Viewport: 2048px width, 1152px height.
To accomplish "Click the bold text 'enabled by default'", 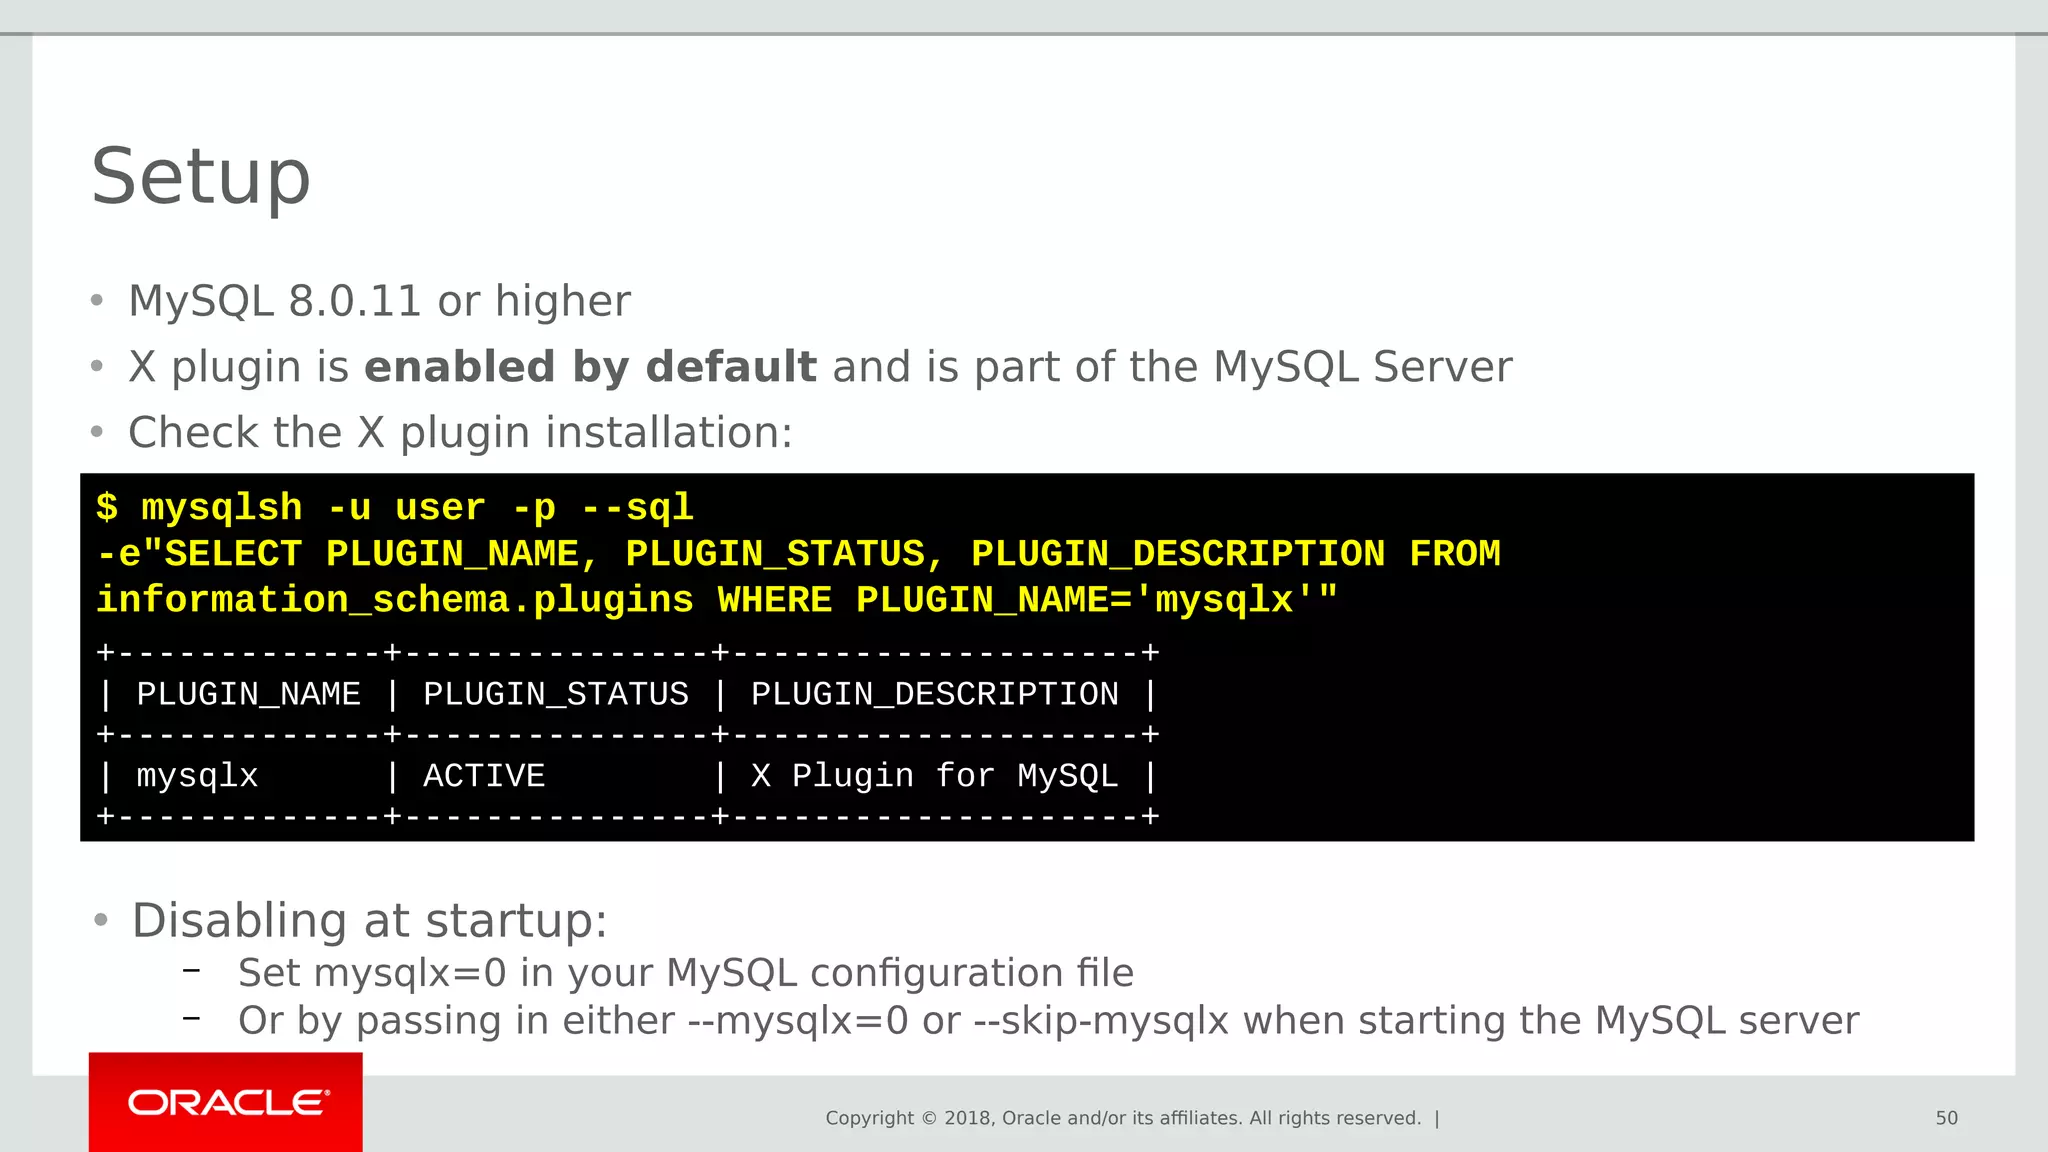I will click(590, 367).
